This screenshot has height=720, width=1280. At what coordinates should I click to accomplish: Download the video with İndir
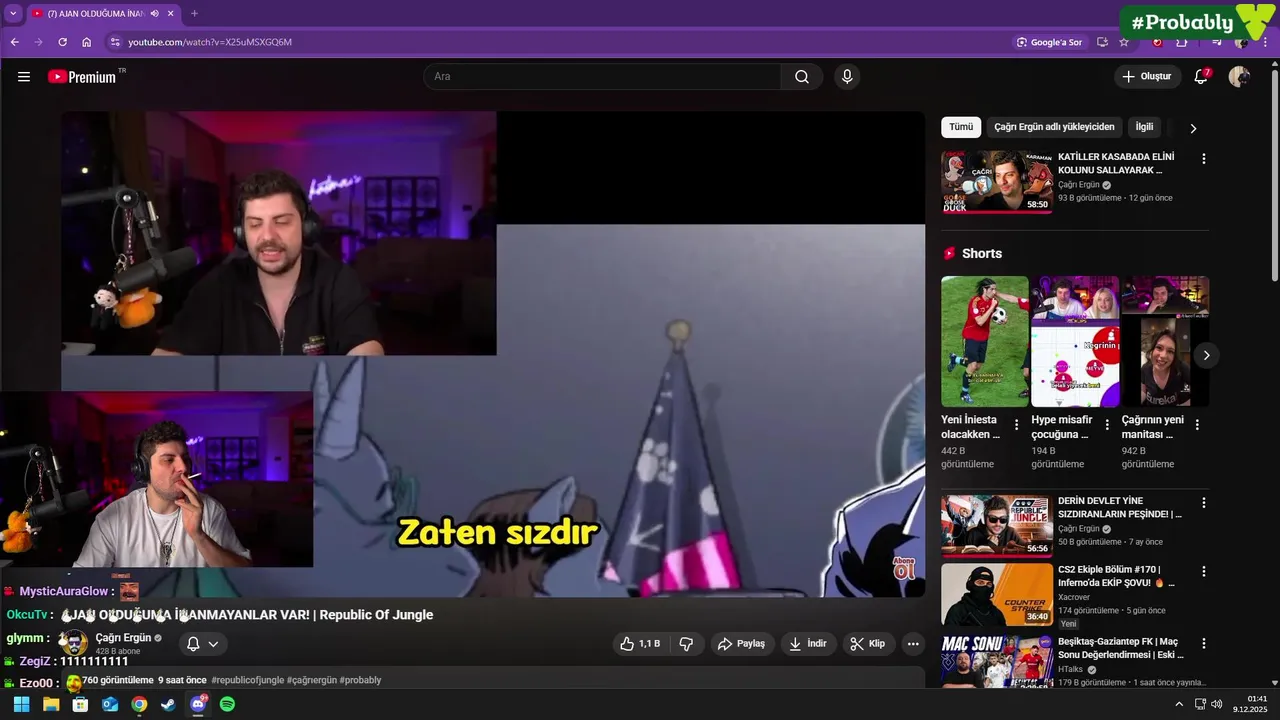(808, 644)
